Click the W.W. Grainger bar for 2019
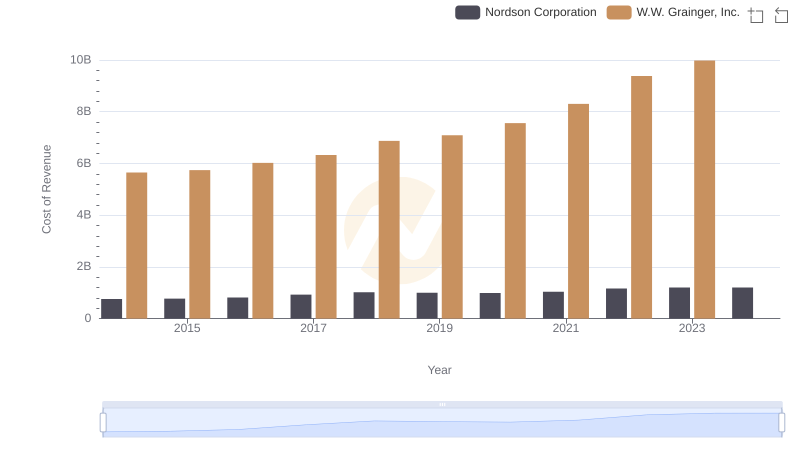Screen dimensions: 800x461 click(x=452, y=227)
